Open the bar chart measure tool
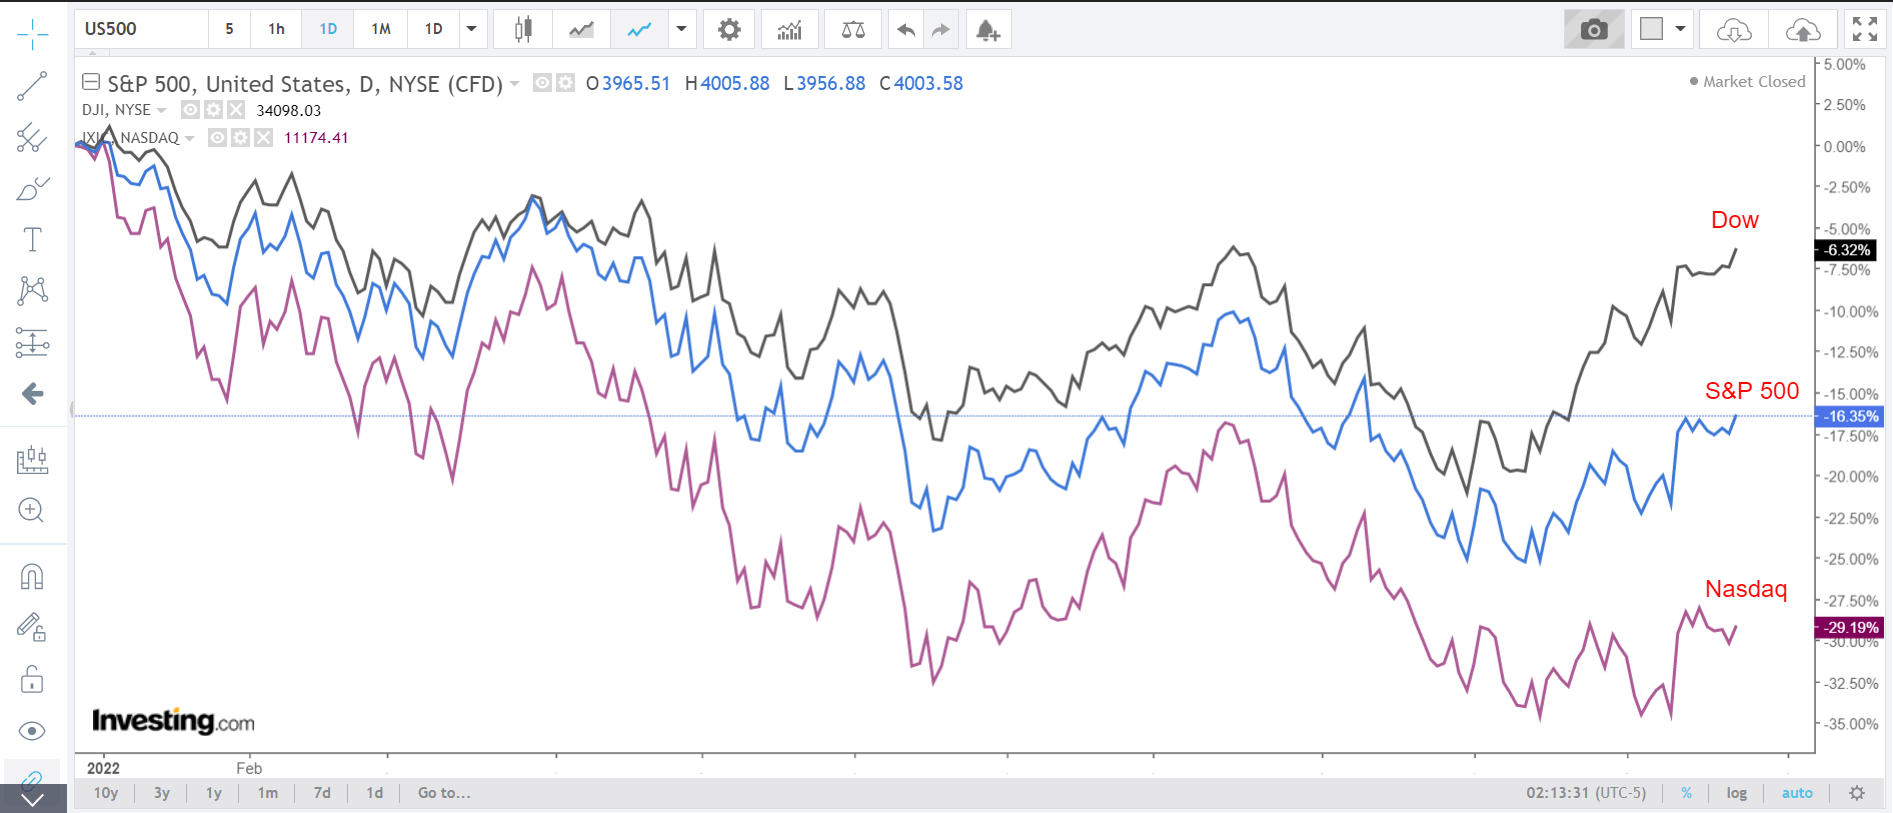The width and height of the screenshot is (1893, 813). pos(32,460)
